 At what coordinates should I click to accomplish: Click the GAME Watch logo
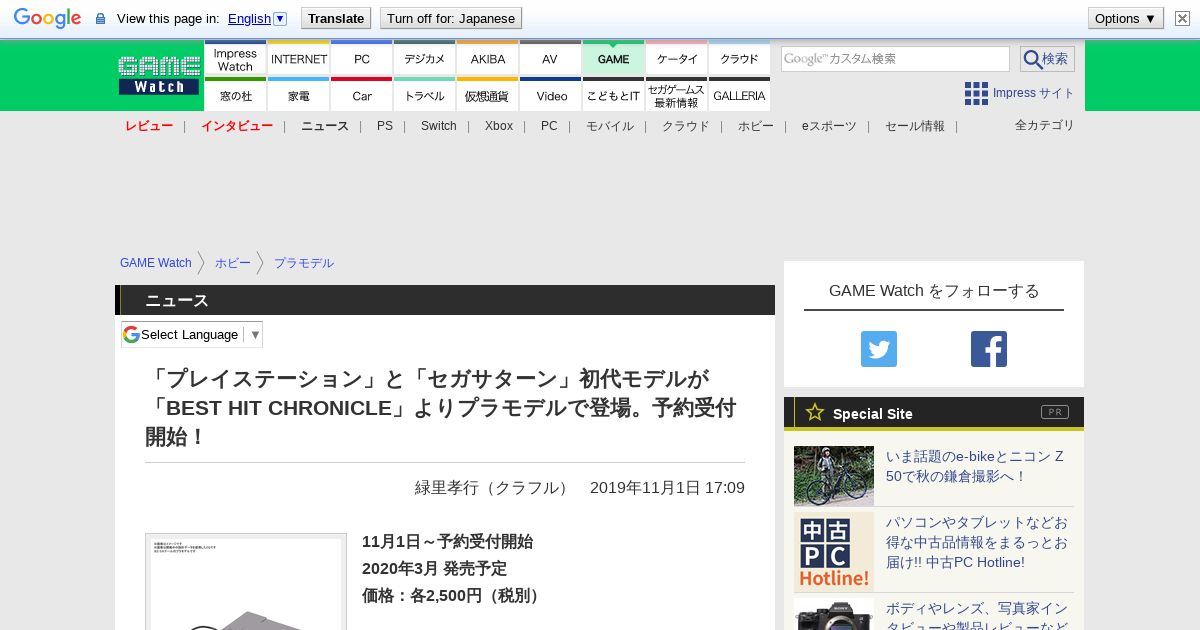[x=159, y=75]
